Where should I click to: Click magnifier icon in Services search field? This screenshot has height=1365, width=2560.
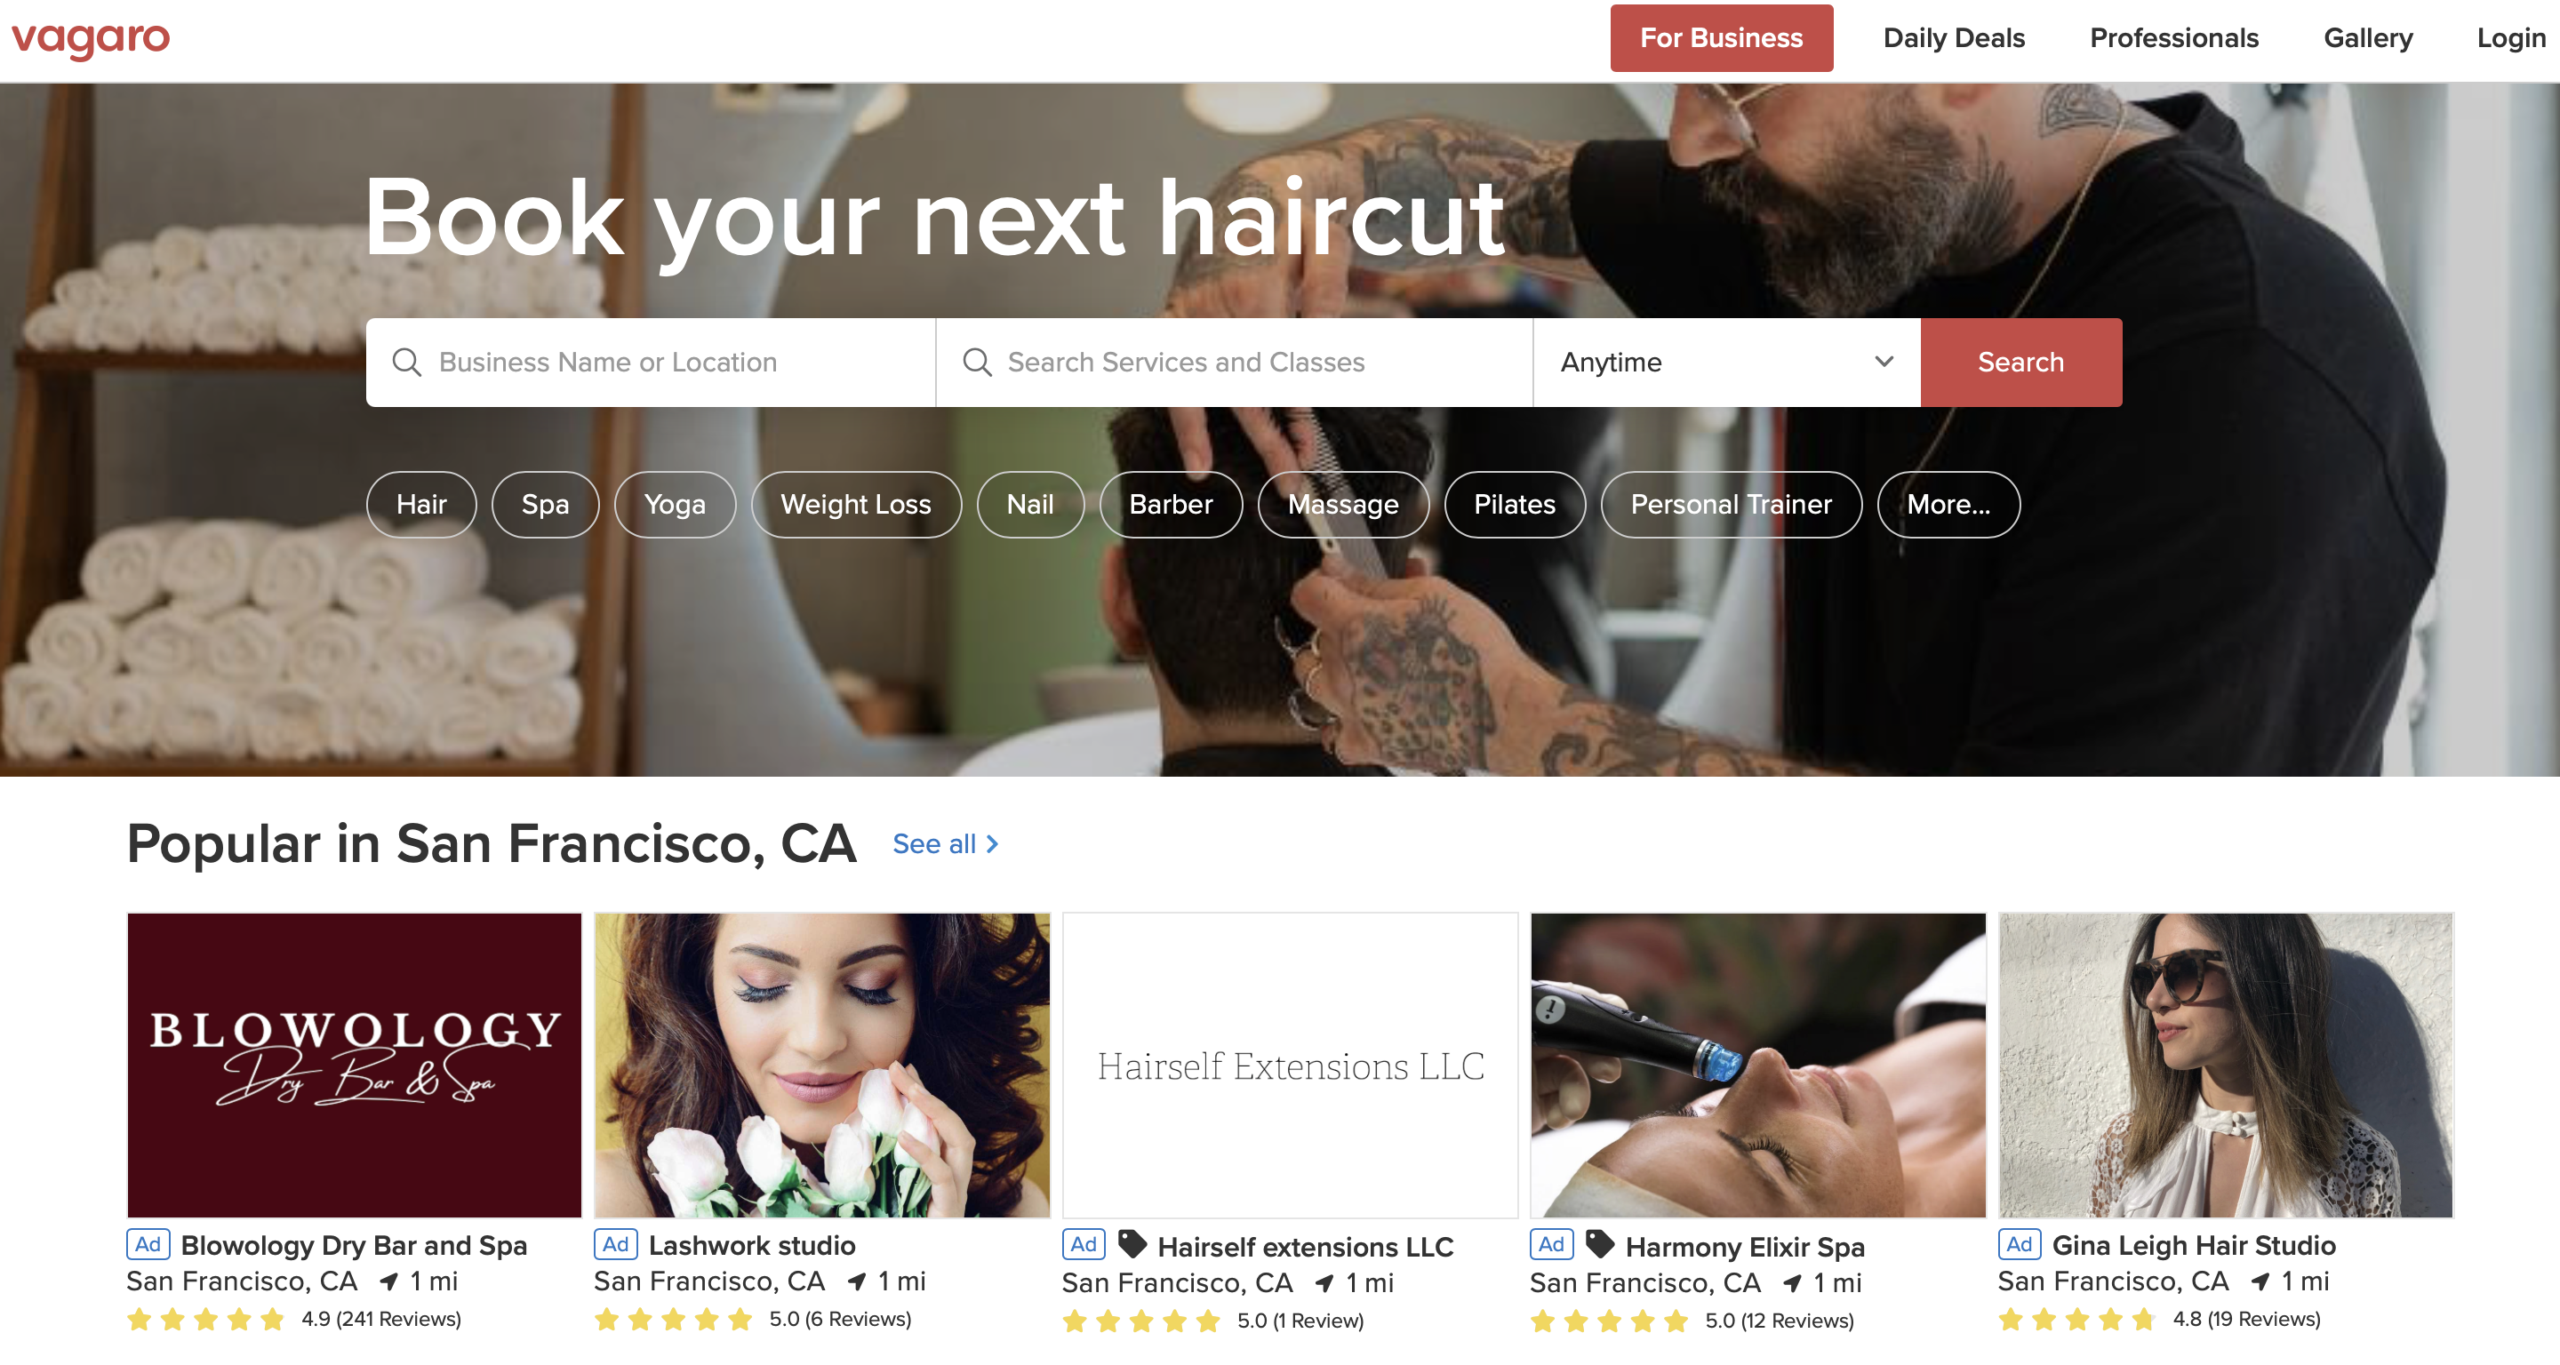(x=977, y=362)
